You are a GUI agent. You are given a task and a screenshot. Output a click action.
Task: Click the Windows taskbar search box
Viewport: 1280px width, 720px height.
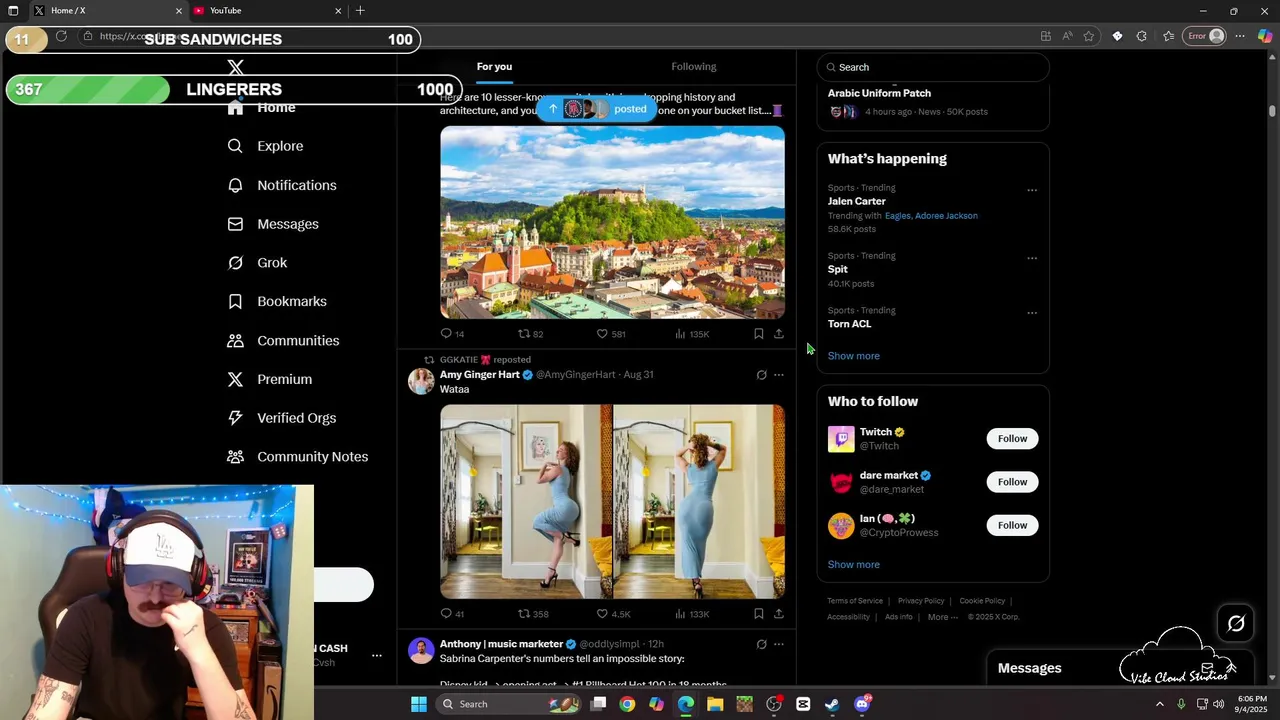pos(508,704)
